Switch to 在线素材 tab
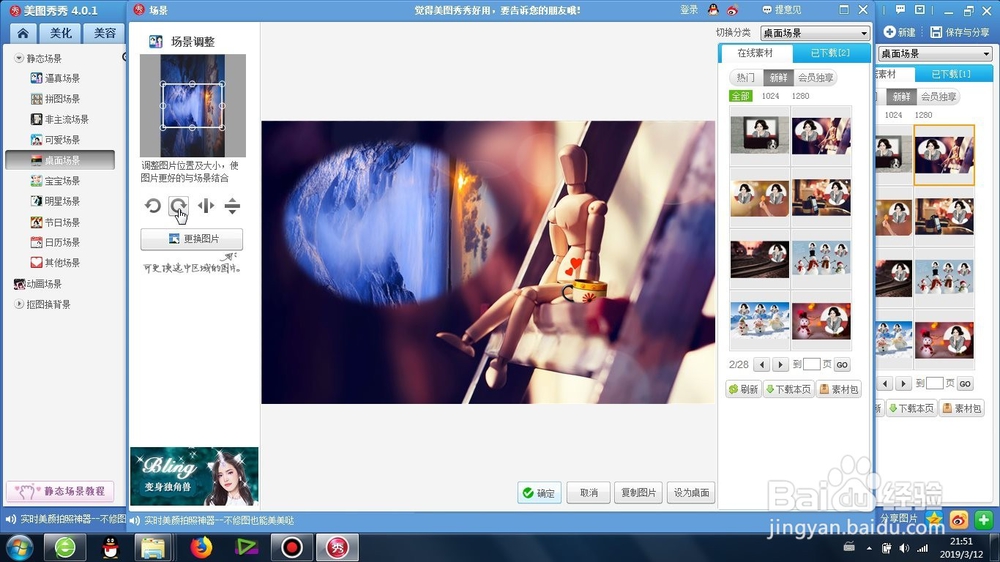The height and width of the screenshot is (562, 1000). click(x=755, y=53)
